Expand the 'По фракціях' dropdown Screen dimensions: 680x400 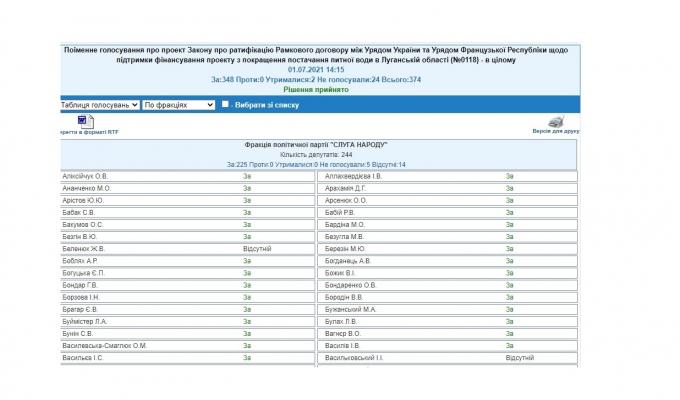point(178,104)
